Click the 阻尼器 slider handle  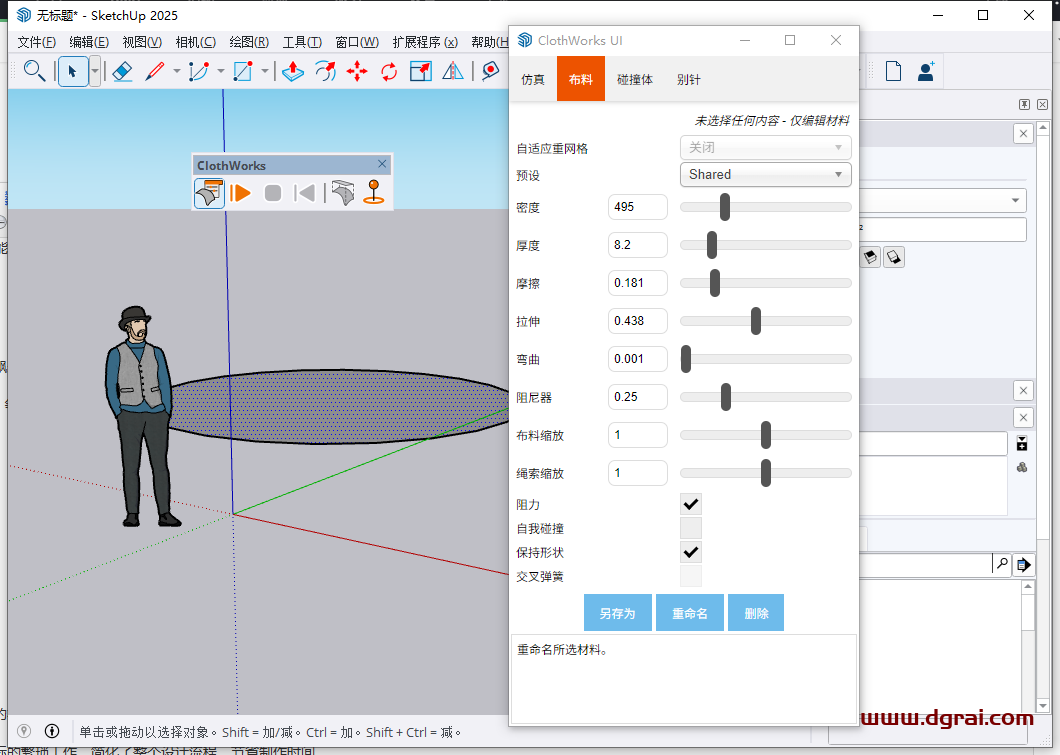[726, 397]
